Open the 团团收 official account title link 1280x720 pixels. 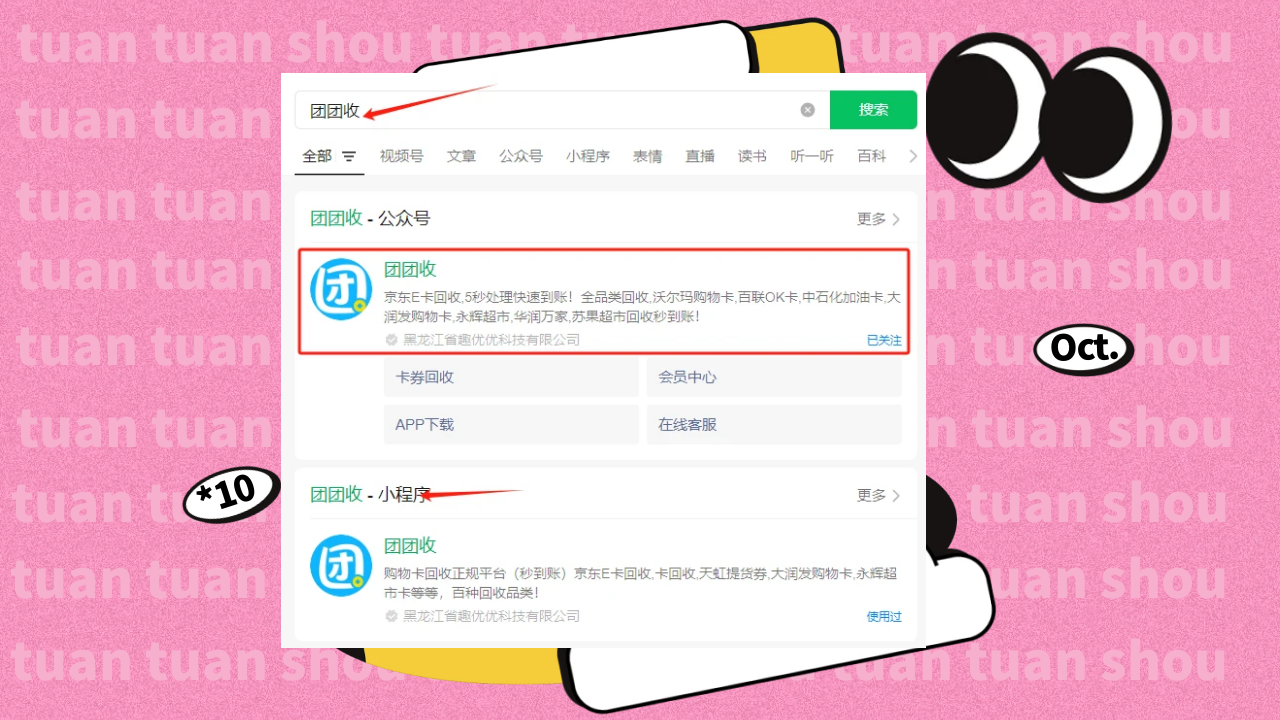[x=411, y=269]
